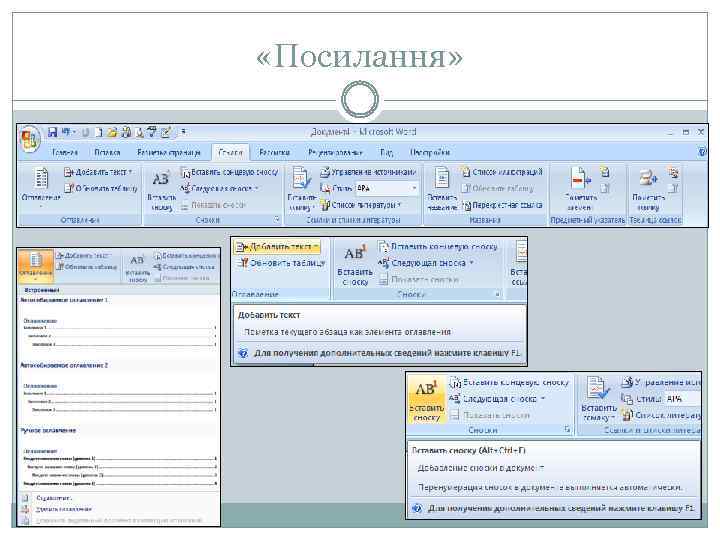720x540 pixels.
Task: Click the greyed update-index icon in the Предметный указатель group
Action: point(605,188)
